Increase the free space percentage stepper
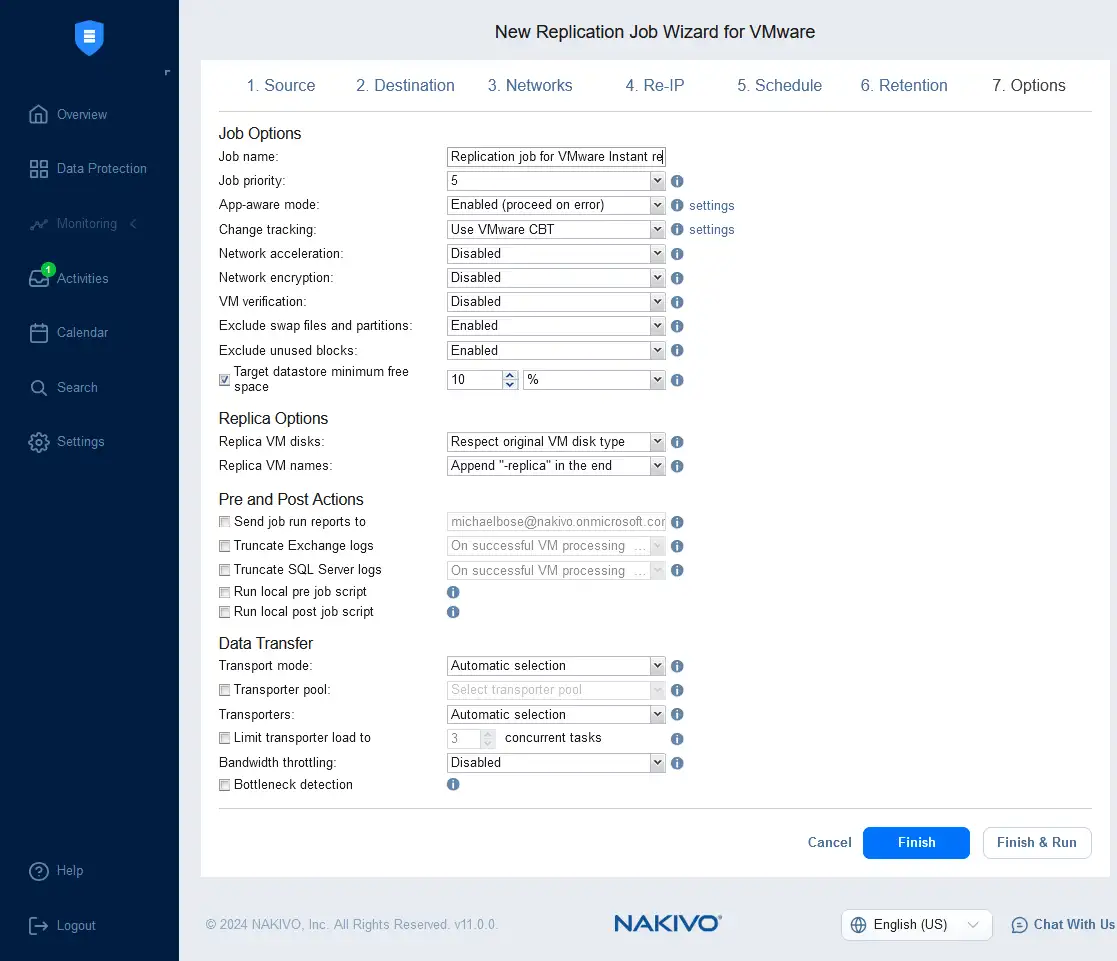 [509, 375]
